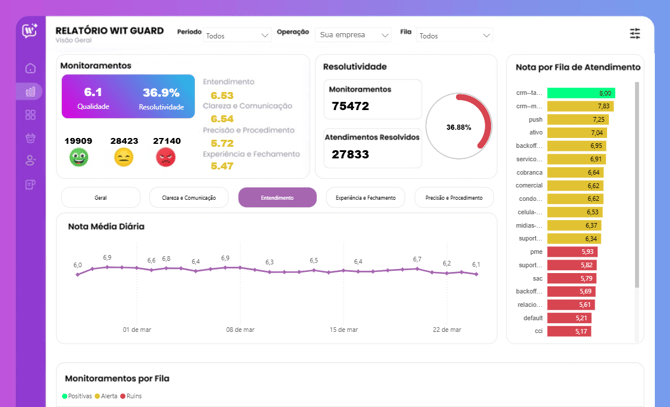This screenshot has width=670, height=407.
Task: Click the Atendimentos Resolvidos 27833 card
Action: click(x=373, y=148)
